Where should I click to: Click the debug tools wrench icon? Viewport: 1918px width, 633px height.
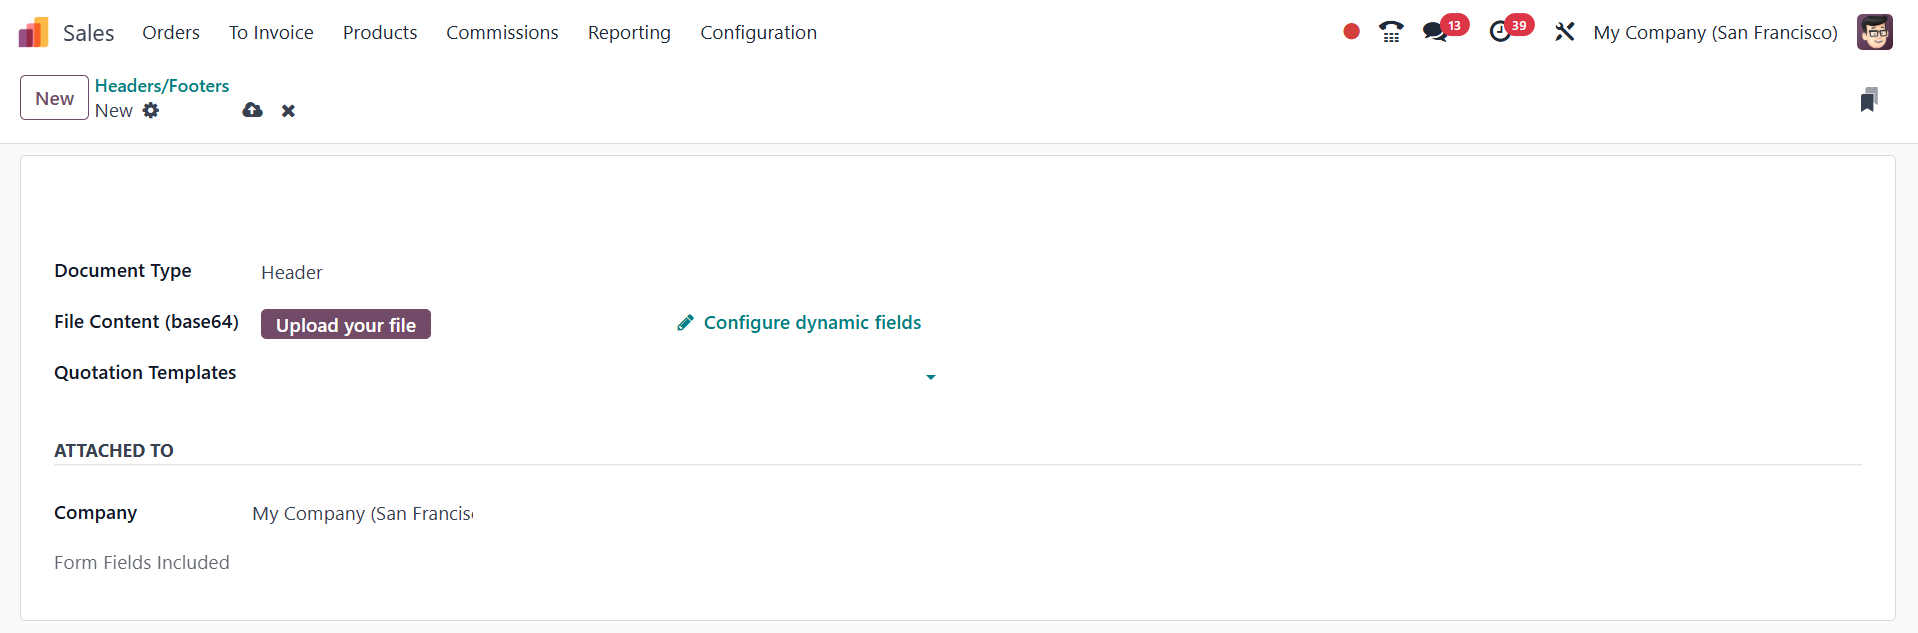click(1564, 32)
